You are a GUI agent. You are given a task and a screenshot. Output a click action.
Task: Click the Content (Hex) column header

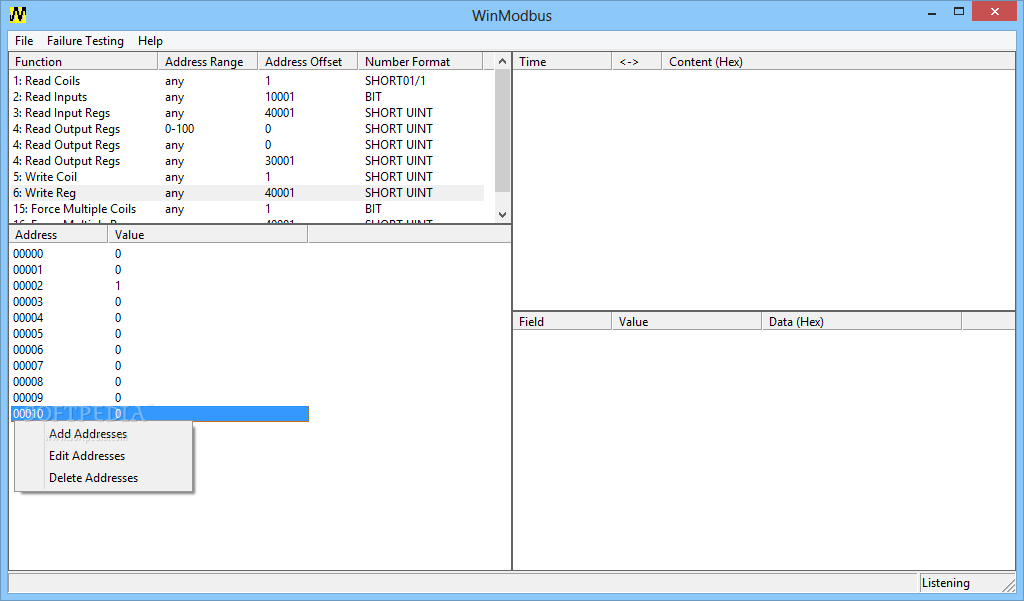coord(839,61)
